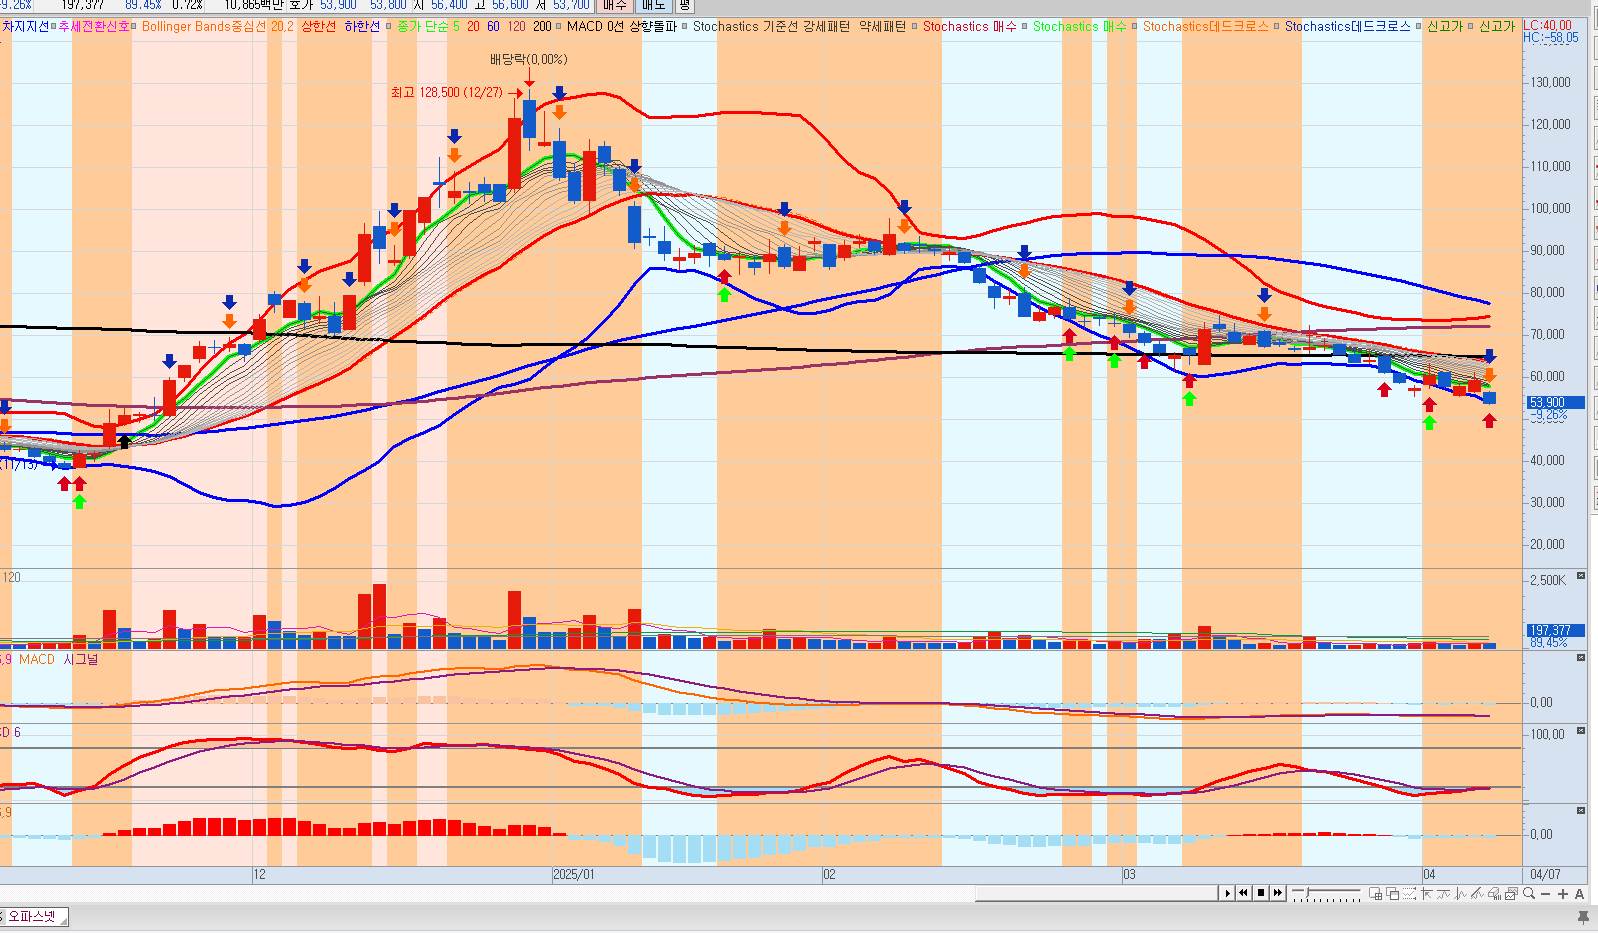
Task: Click the plus icon to enlarge chart
Action: (x=1563, y=893)
